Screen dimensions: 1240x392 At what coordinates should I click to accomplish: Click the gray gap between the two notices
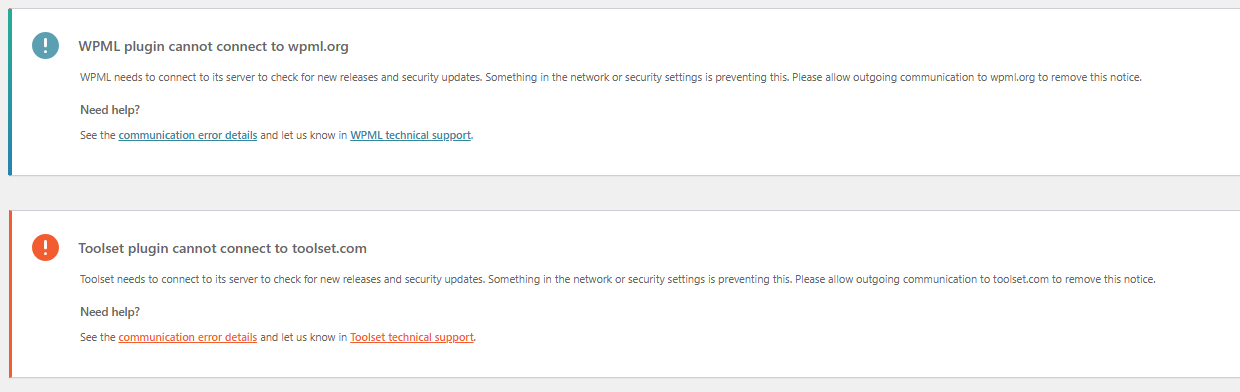click(620, 193)
